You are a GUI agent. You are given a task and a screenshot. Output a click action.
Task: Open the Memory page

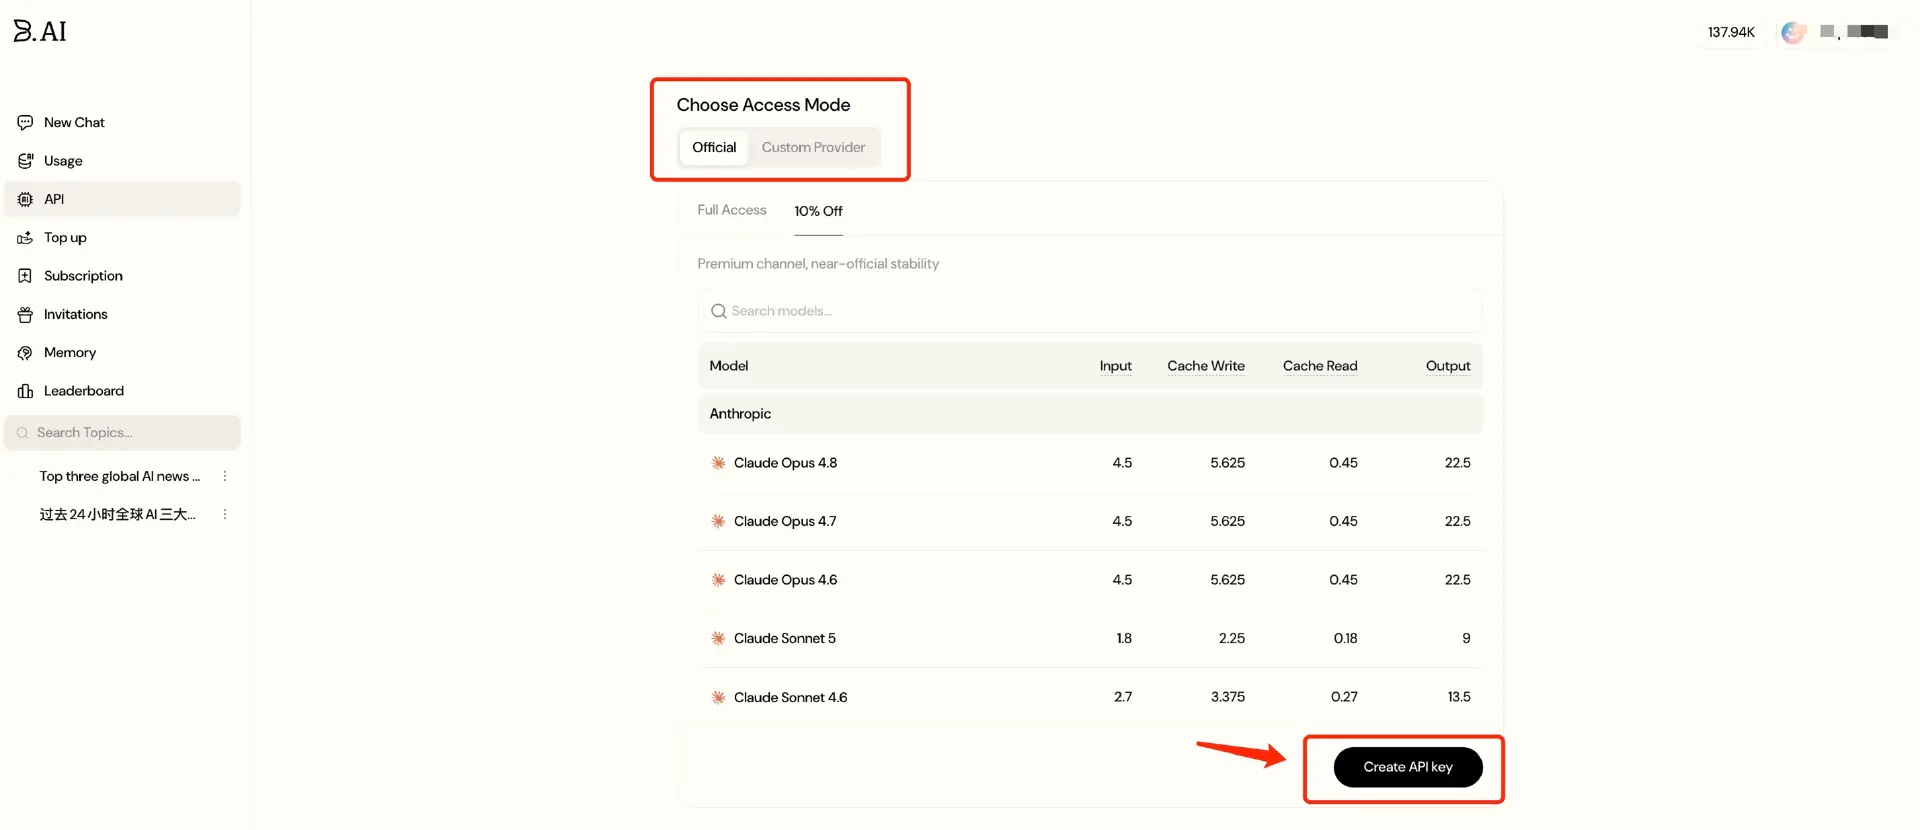click(x=122, y=353)
